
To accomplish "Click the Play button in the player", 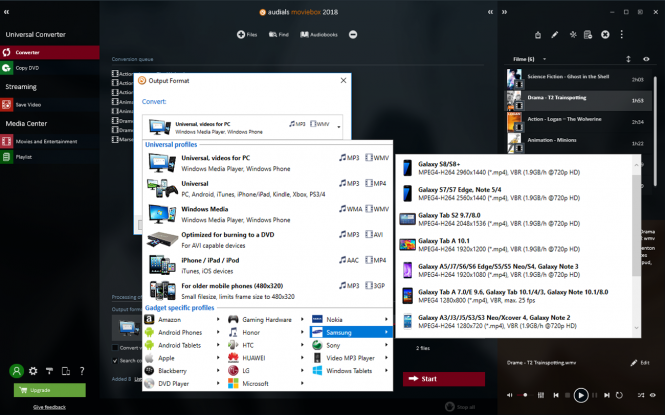I will (581, 396).
